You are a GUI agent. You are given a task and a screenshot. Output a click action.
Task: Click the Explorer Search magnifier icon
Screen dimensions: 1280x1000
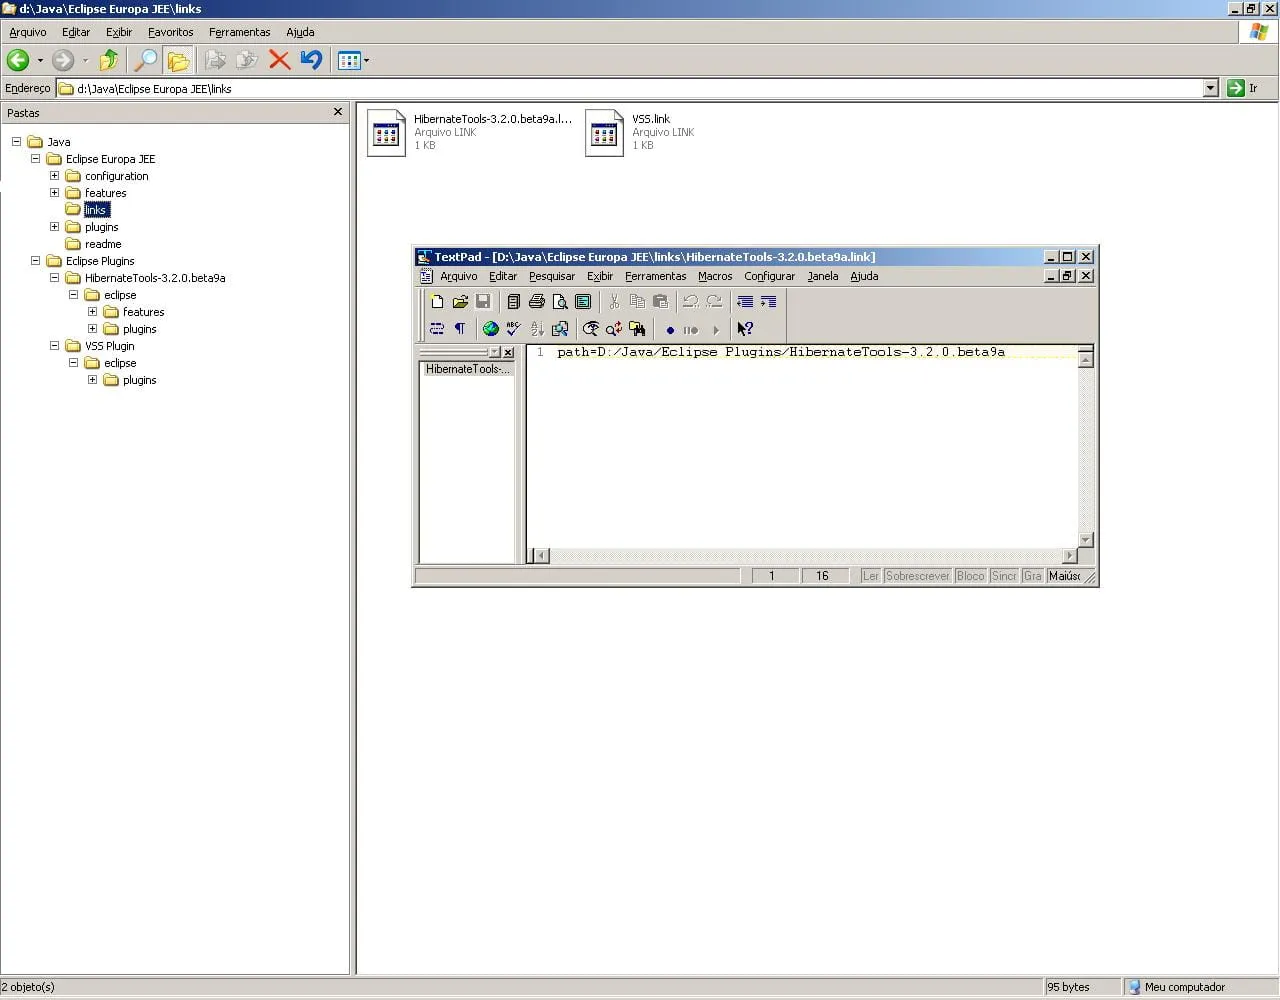(x=146, y=61)
